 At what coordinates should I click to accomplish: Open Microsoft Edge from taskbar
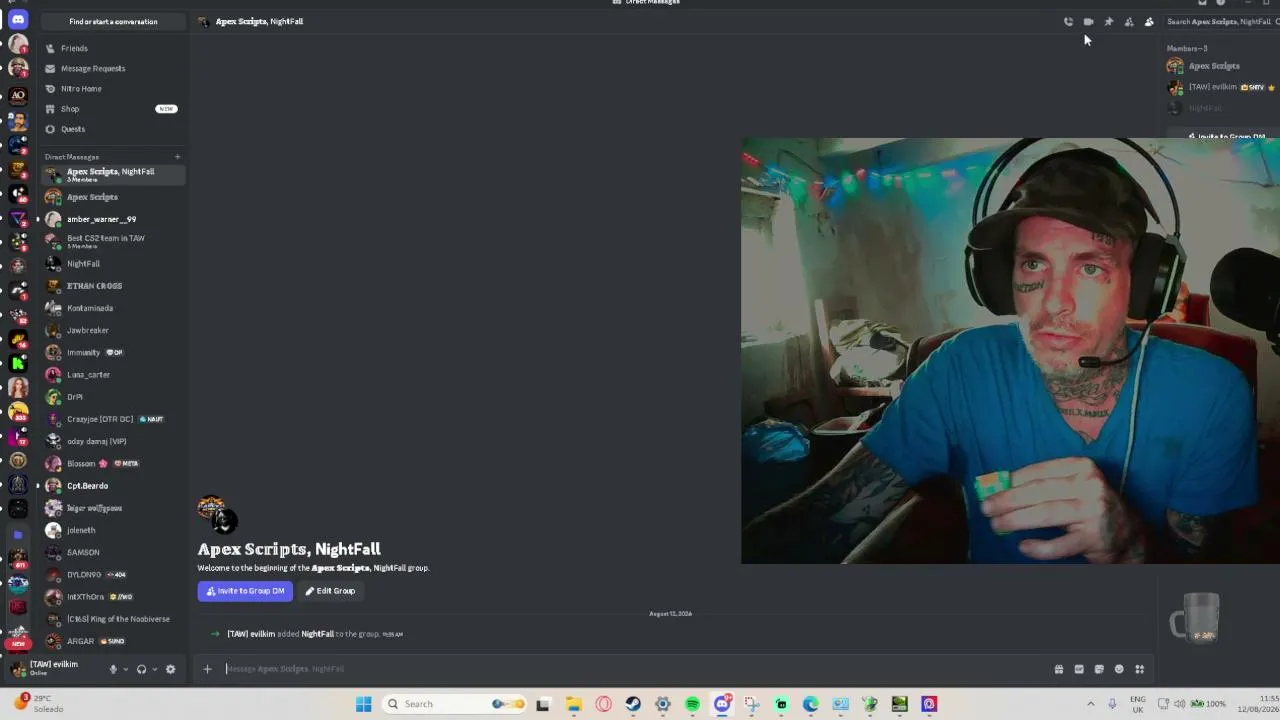(811, 704)
